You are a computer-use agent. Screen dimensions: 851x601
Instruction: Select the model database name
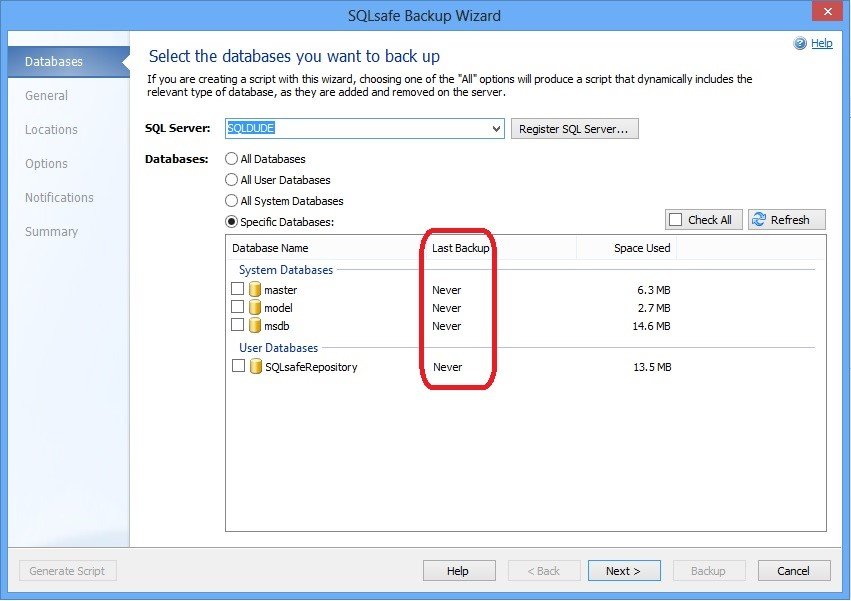[x=278, y=308]
